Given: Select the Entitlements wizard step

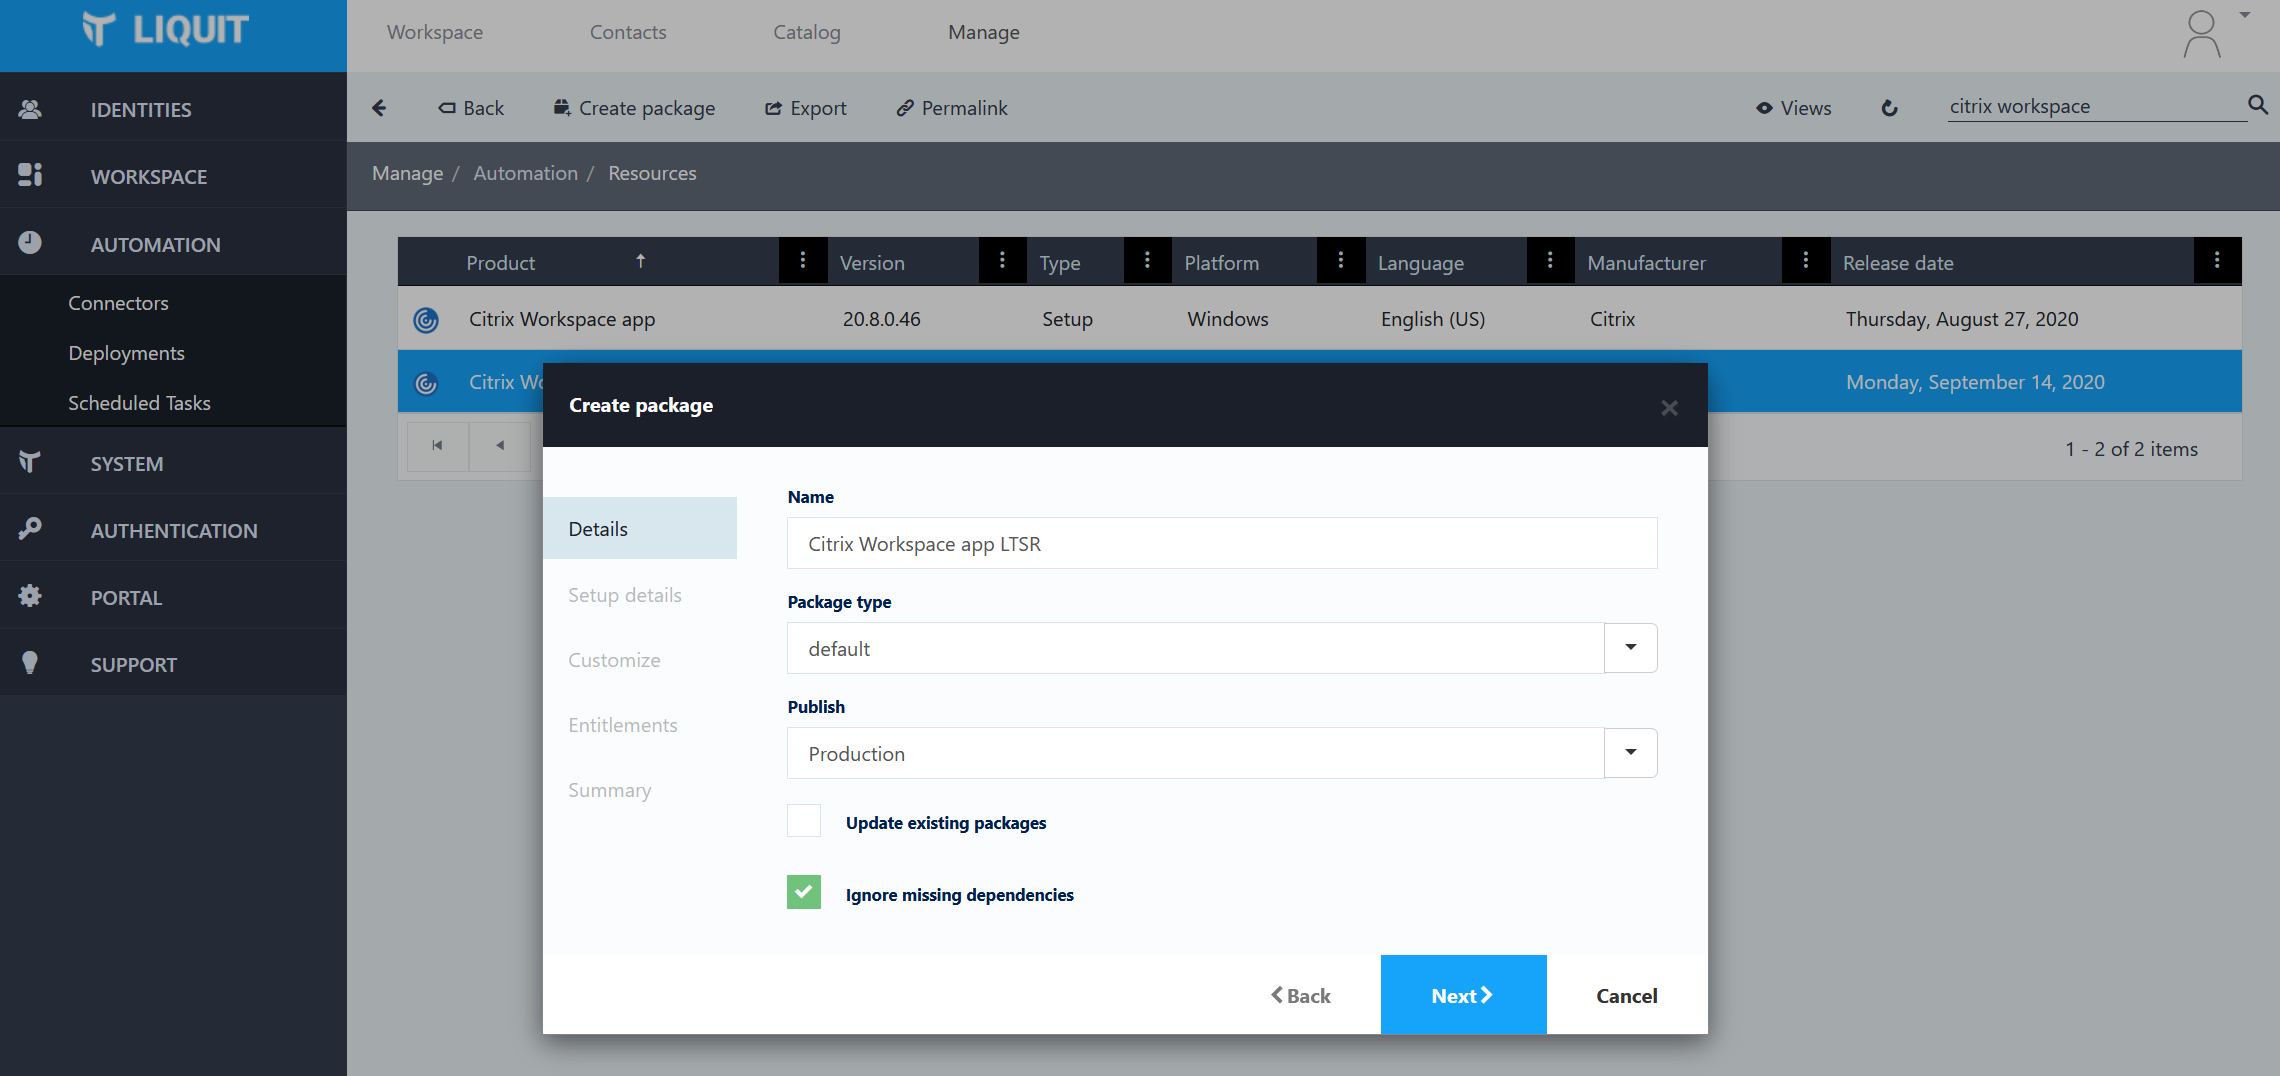Looking at the screenshot, I should pyautogui.click(x=623, y=725).
